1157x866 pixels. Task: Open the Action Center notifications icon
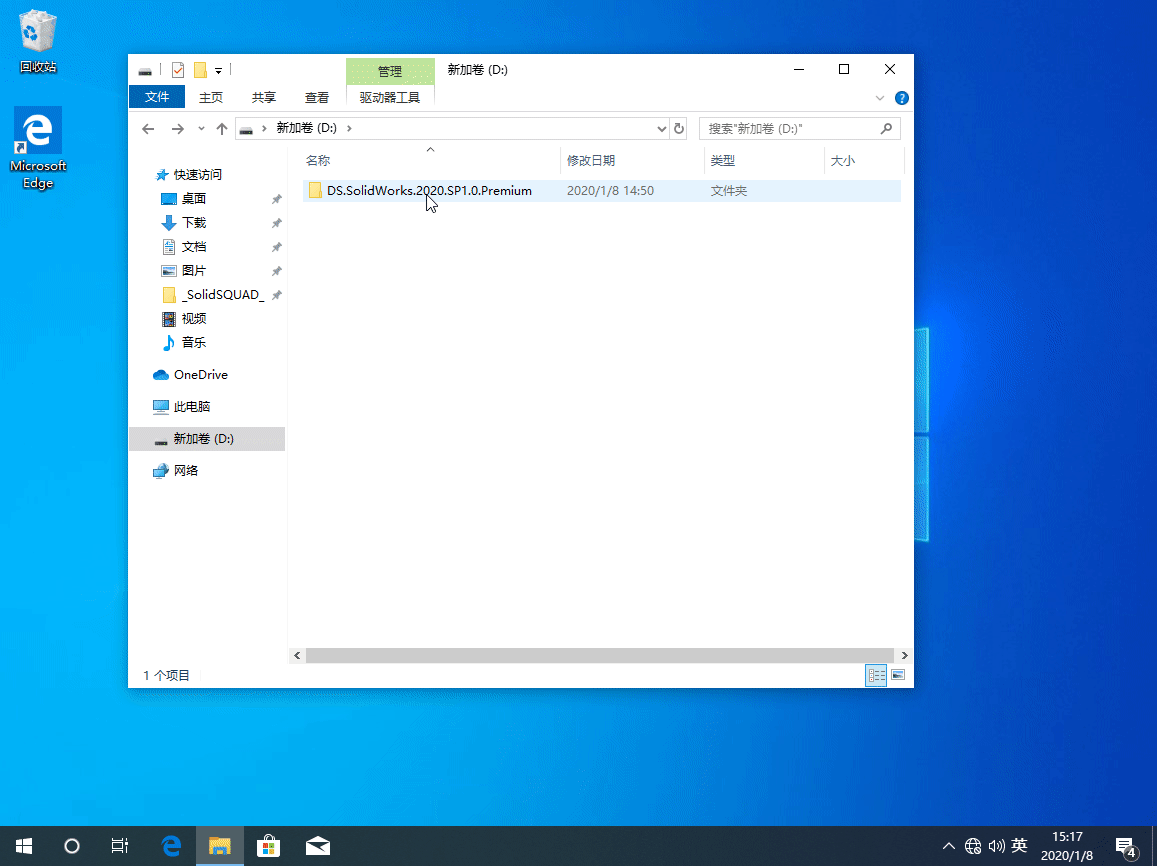point(1127,848)
